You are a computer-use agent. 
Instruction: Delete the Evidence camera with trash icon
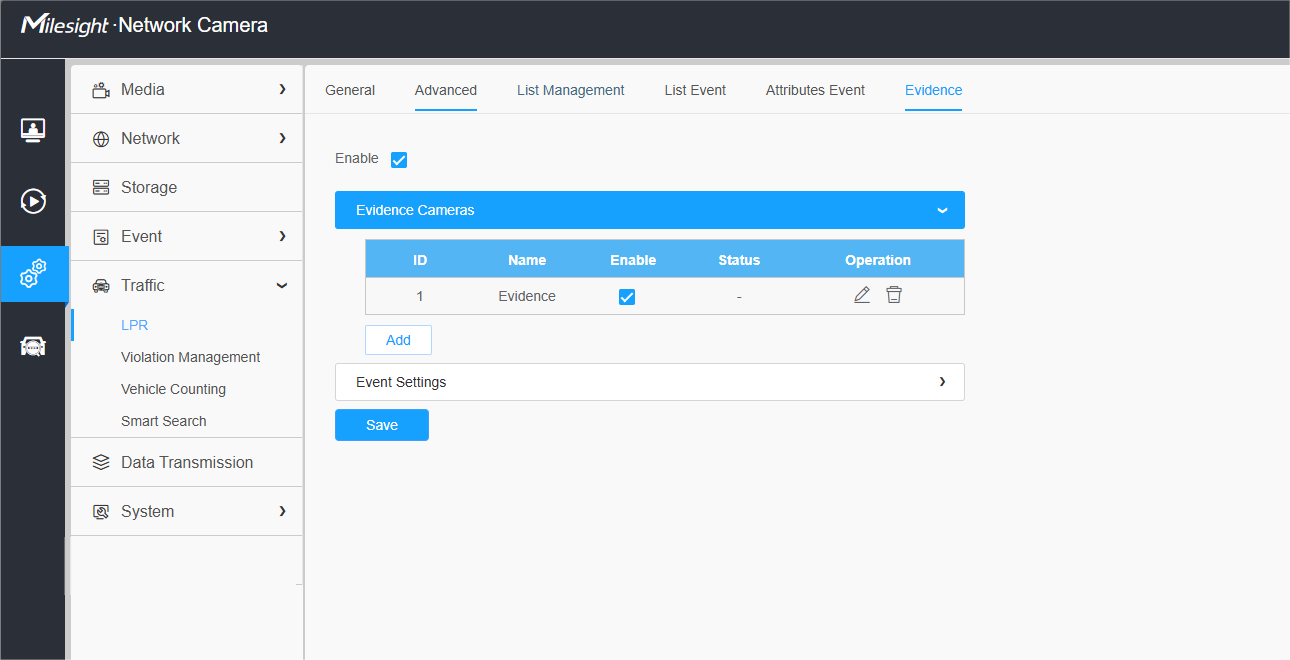pos(894,295)
